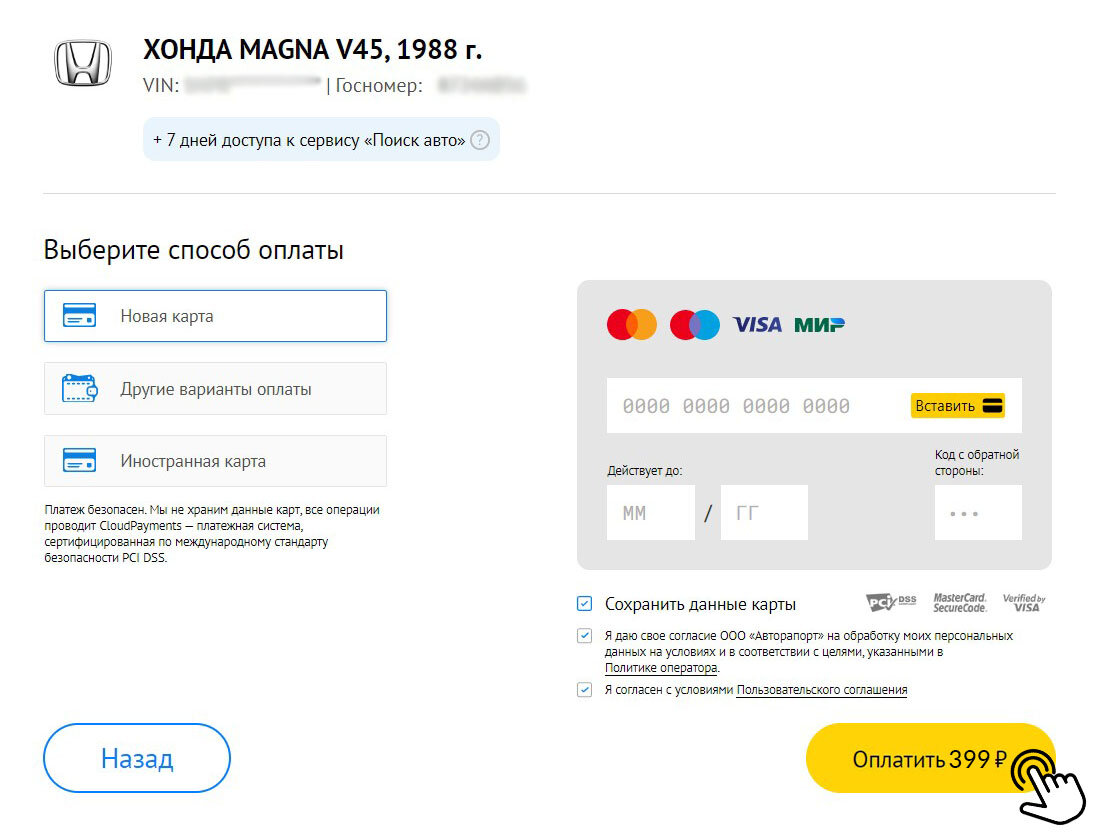Open the Политике оператора link
The width and height of the screenshot is (1102, 833).
[661, 669]
